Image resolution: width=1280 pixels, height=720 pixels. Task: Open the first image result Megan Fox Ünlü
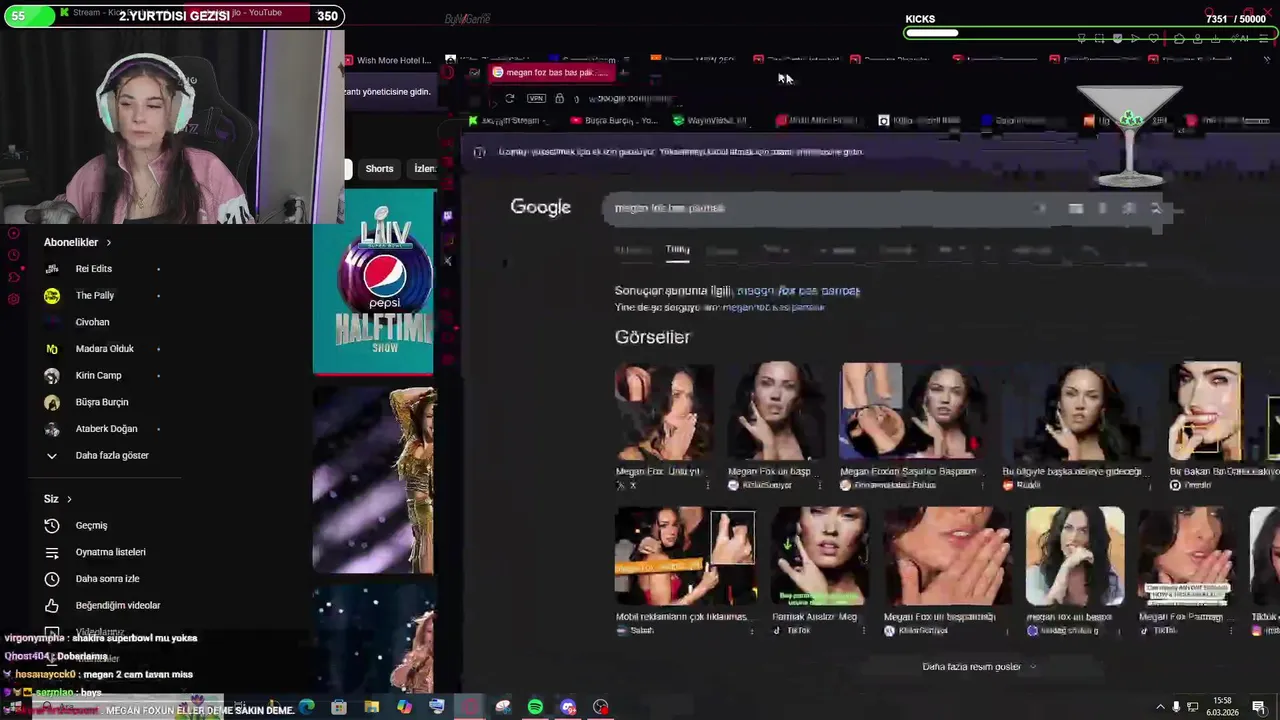[664, 412]
